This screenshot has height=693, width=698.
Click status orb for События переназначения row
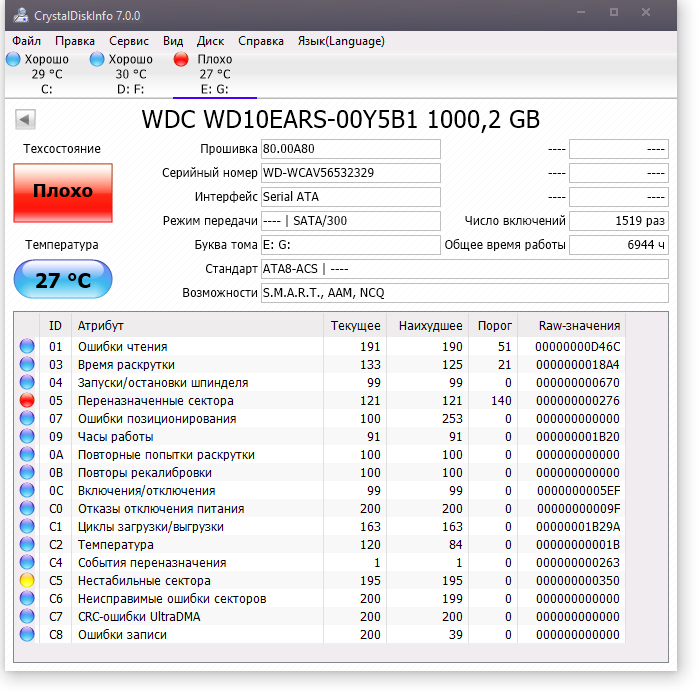27,563
